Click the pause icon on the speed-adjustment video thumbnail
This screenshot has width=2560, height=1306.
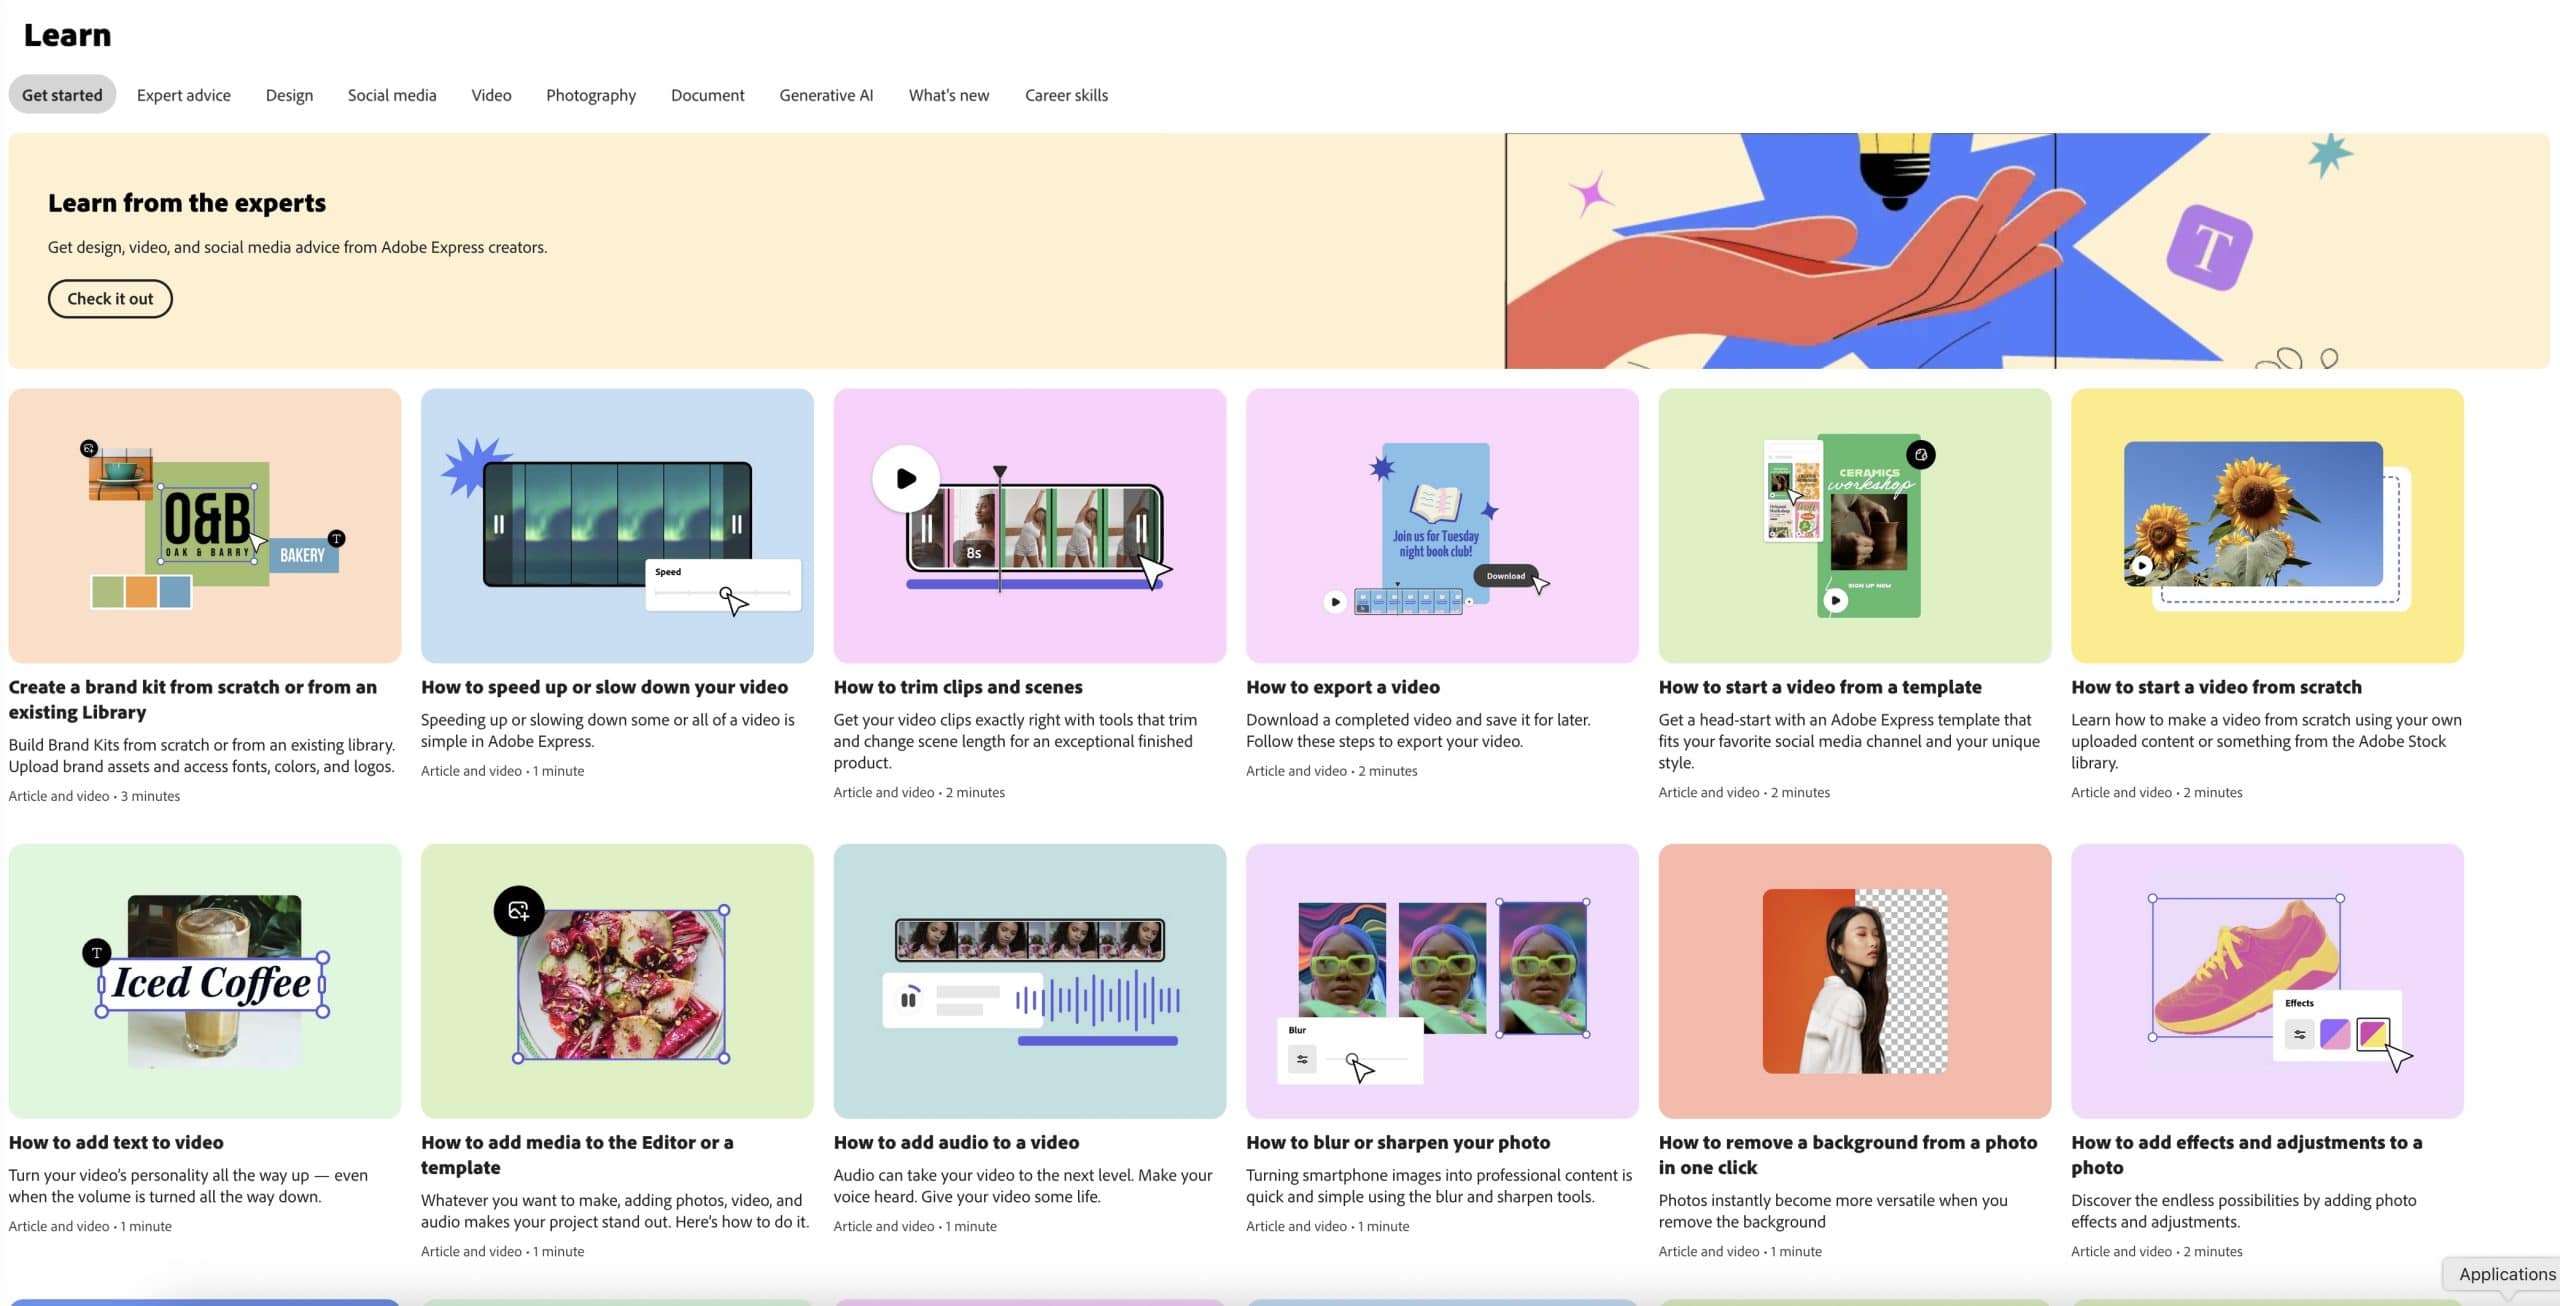498,525
